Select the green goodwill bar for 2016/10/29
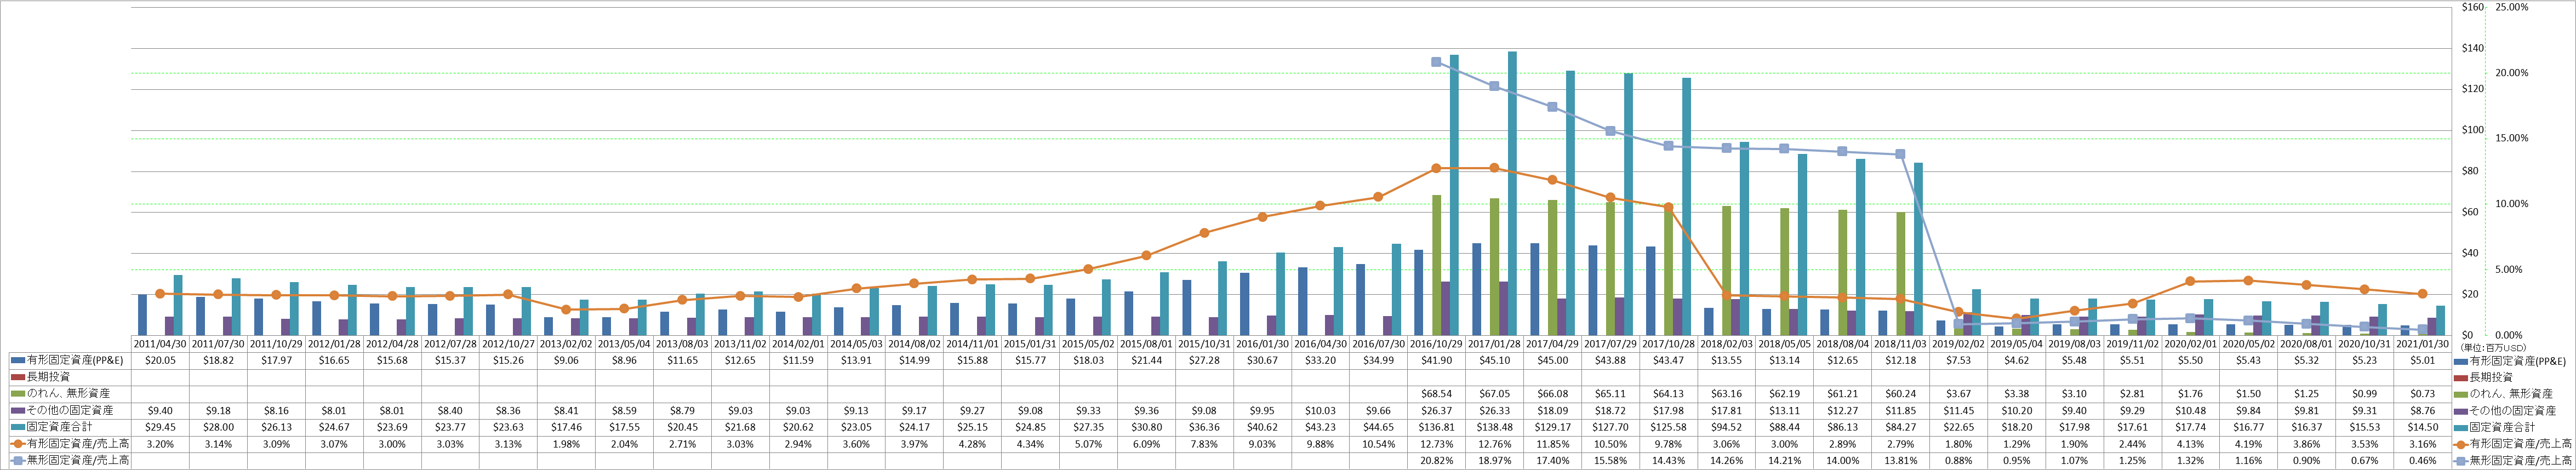This screenshot has width=2576, height=470. [1436, 265]
